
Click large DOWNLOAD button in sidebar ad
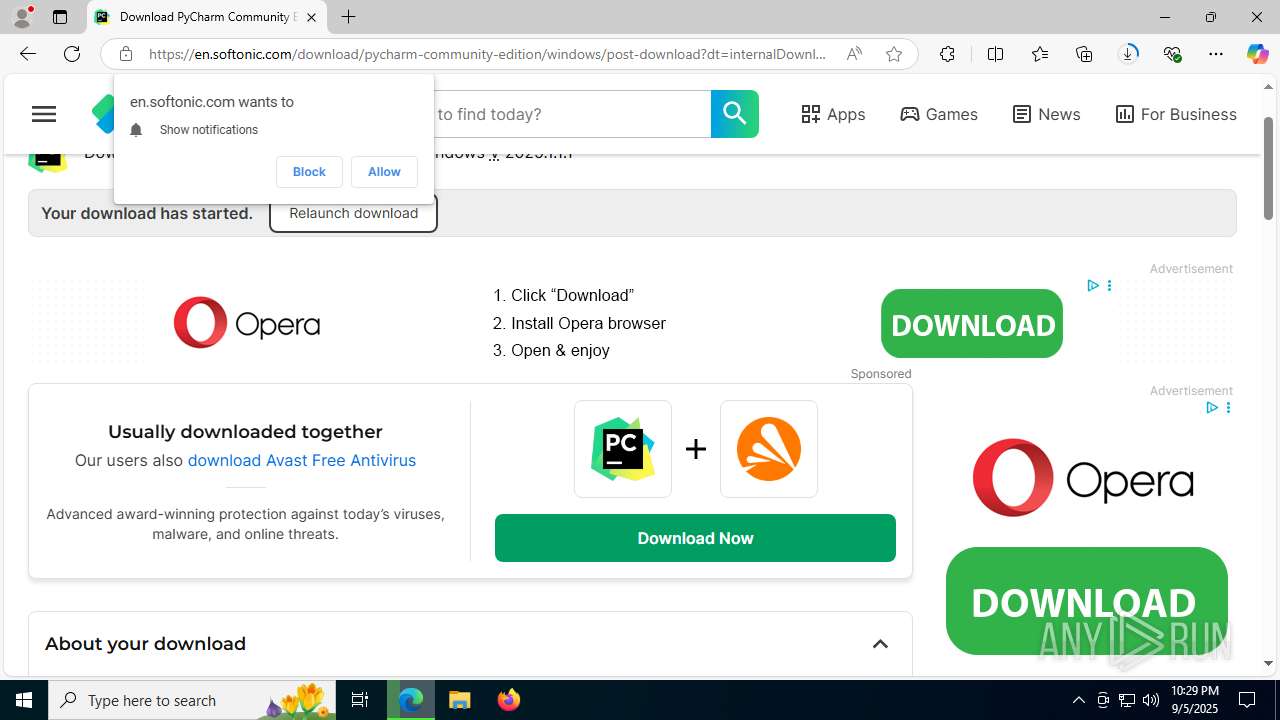(x=1087, y=601)
